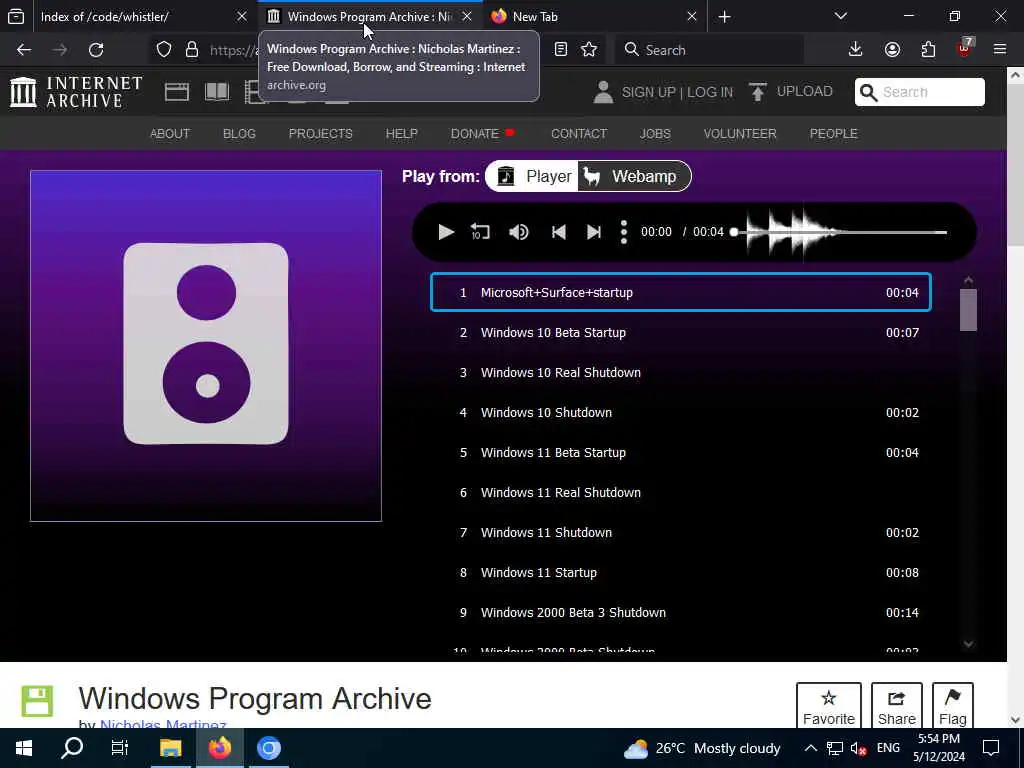Share this archive item
The height and width of the screenshot is (768, 1024).
point(897,705)
